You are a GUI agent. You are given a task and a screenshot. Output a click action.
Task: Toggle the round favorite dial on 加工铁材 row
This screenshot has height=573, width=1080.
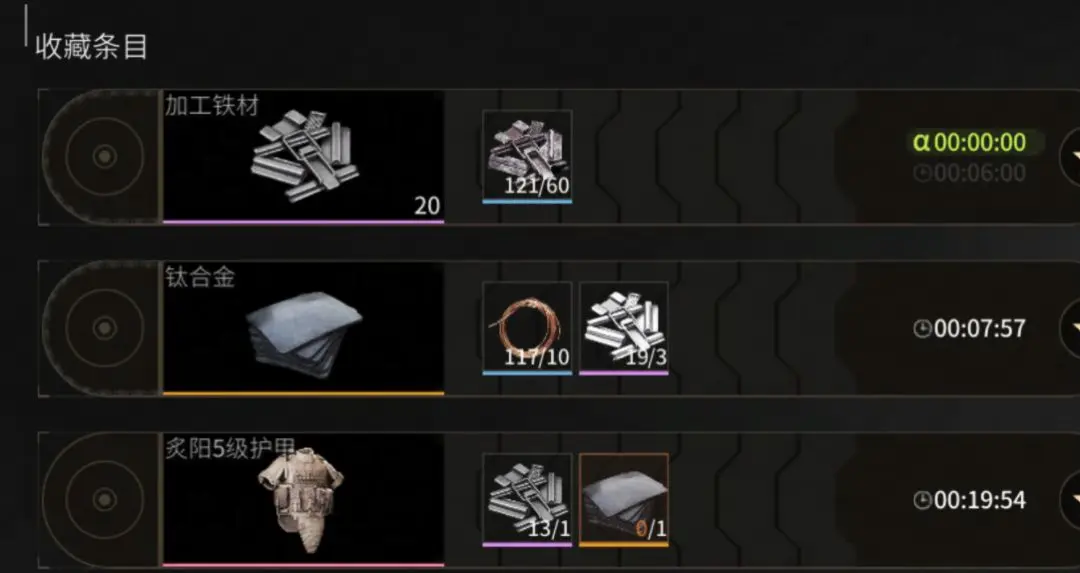coord(103,157)
